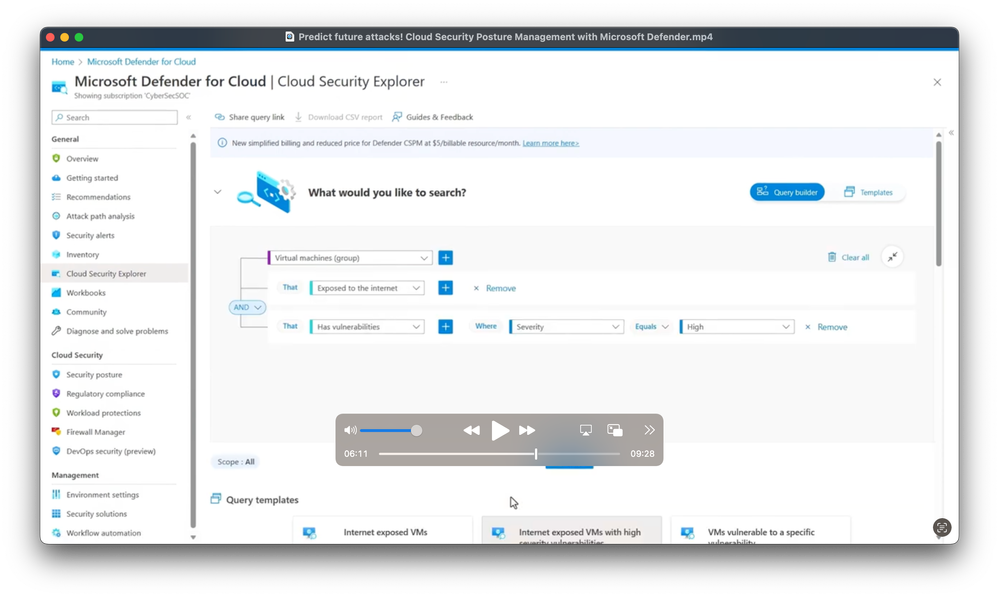This screenshot has height=597, width=999.
Task: Click the Environment settings icon
Action: [56, 494]
